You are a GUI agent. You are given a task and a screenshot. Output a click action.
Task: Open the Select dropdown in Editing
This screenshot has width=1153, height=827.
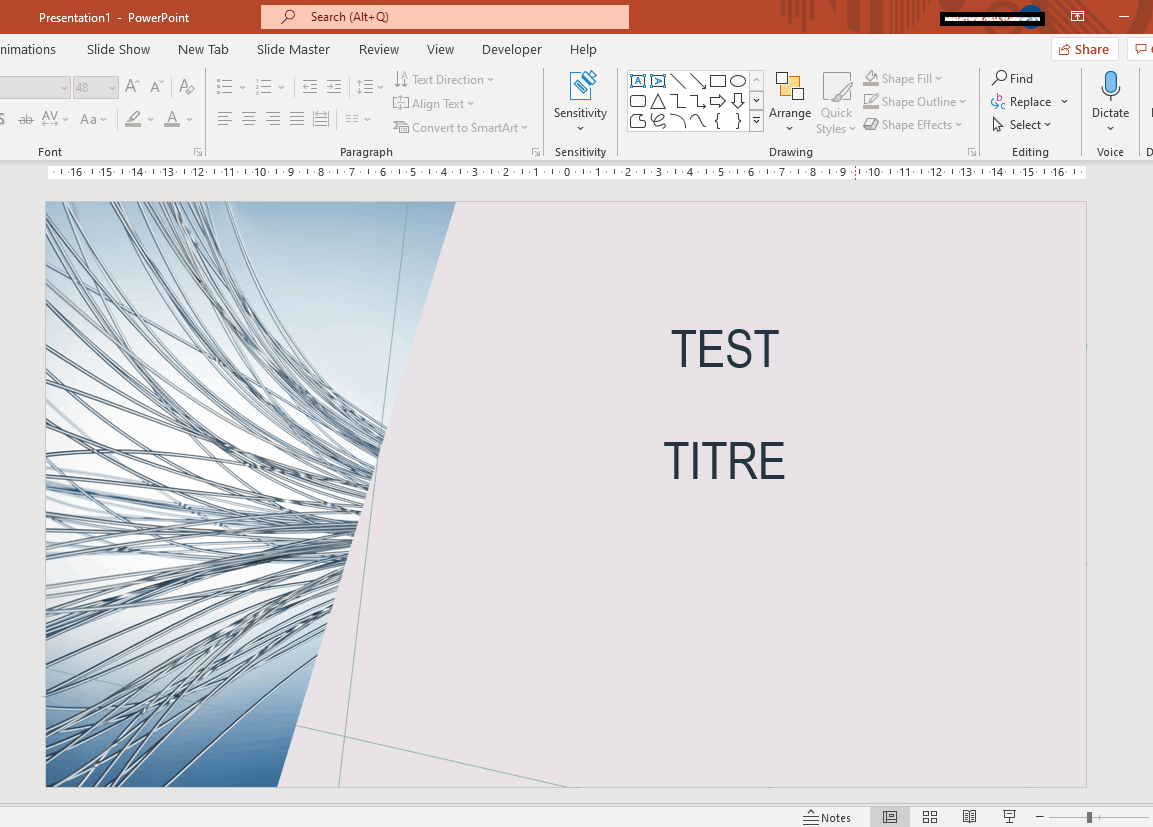[1022, 125]
